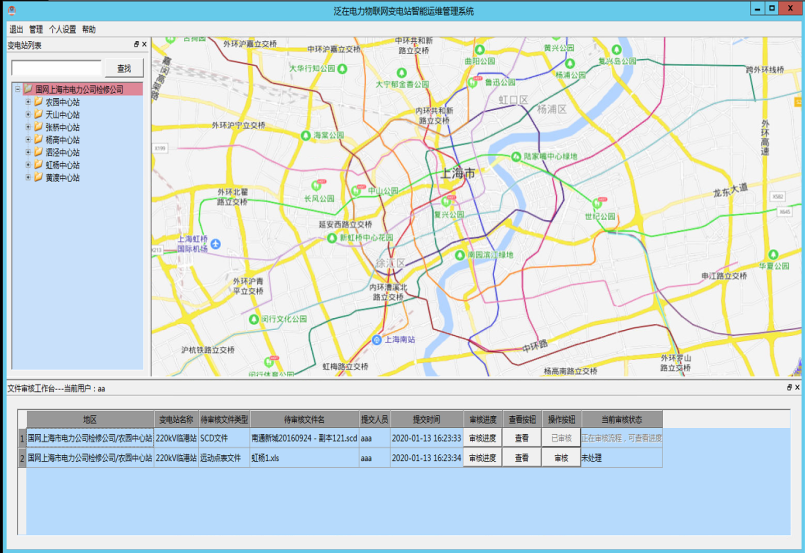The width and height of the screenshot is (805, 553).
Task: Expand the 农园中心站 tree node
Action: click(28, 102)
